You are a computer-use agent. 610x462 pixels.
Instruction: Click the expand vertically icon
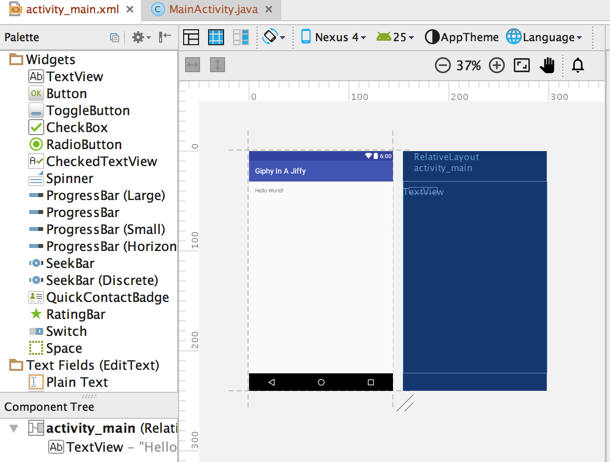pos(217,65)
